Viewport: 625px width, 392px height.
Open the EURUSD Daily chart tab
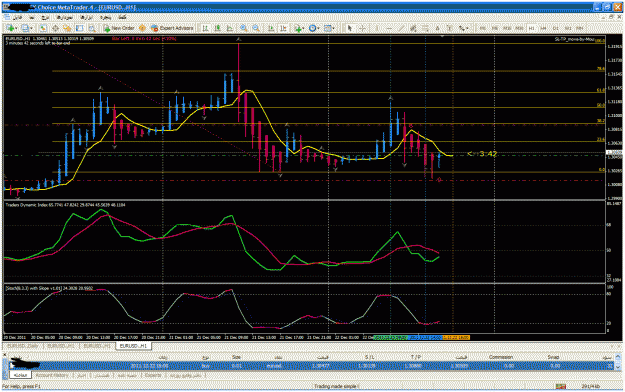tap(23, 346)
